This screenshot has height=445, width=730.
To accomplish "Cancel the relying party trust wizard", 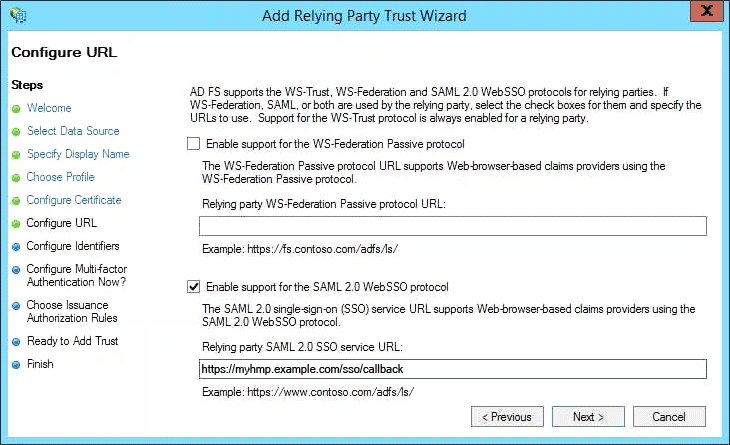I will pyautogui.click(x=668, y=417).
